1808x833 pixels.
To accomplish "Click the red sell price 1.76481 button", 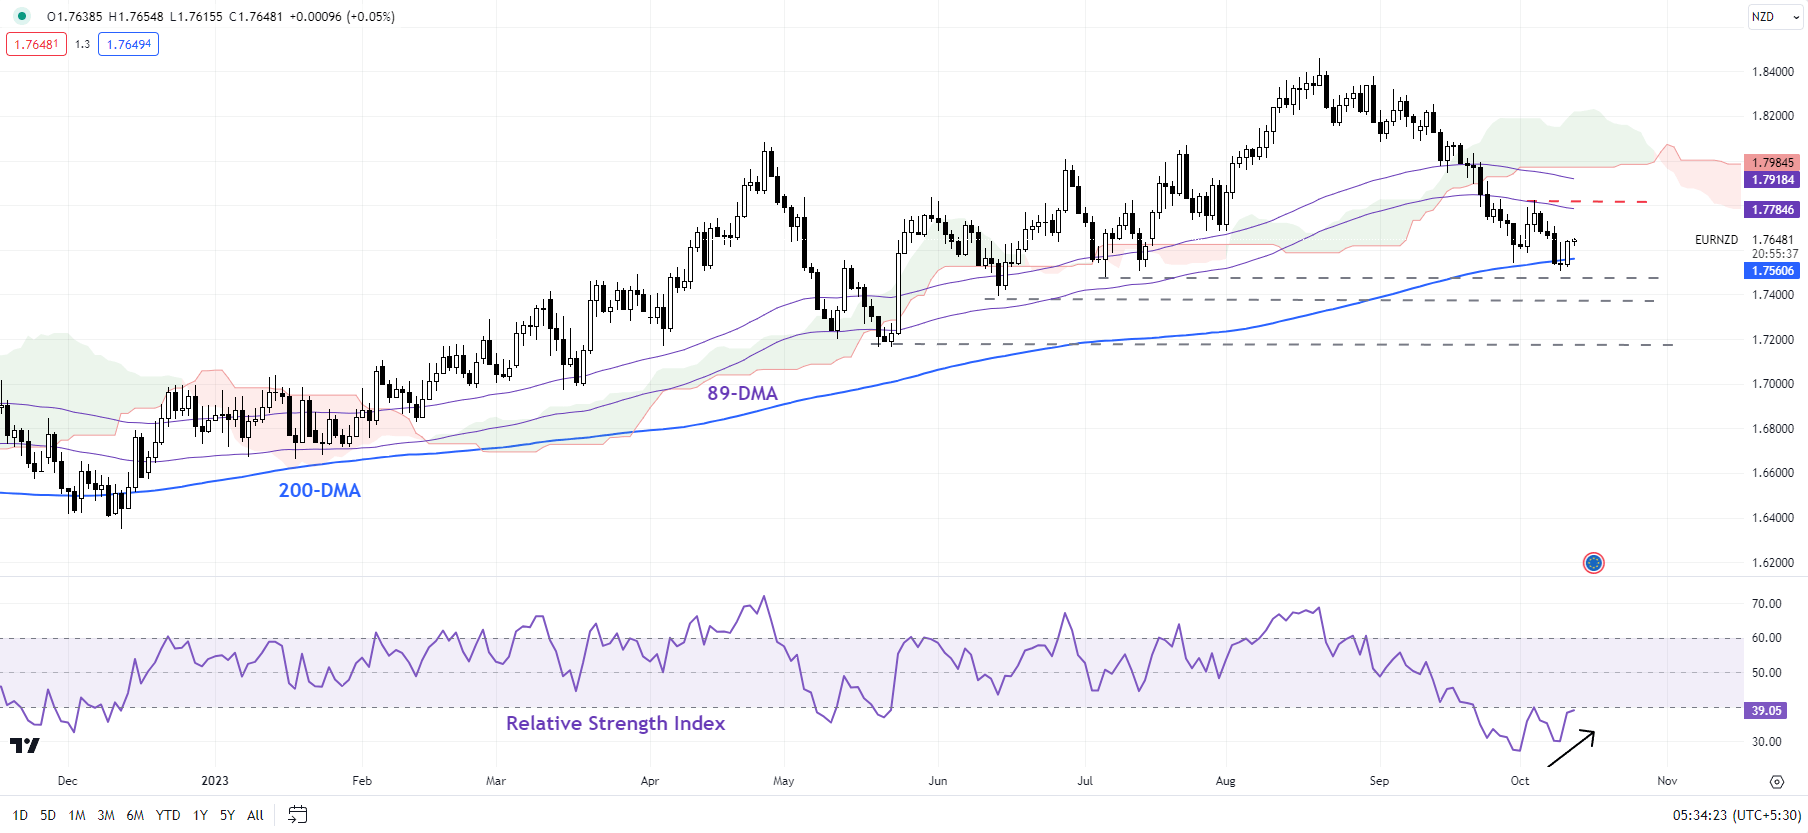I will (x=36, y=44).
